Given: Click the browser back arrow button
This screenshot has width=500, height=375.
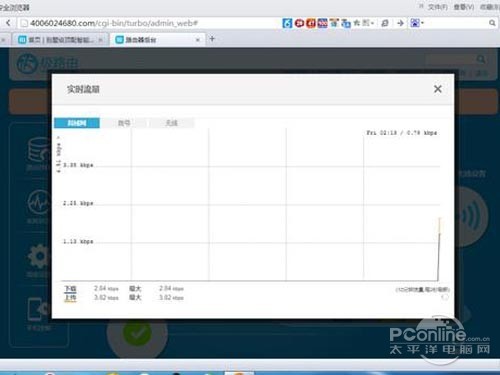Looking at the screenshot, I should (8, 23).
